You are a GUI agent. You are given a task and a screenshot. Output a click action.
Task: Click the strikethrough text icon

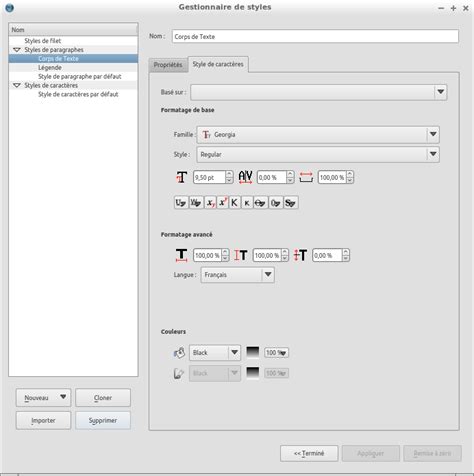point(260,202)
